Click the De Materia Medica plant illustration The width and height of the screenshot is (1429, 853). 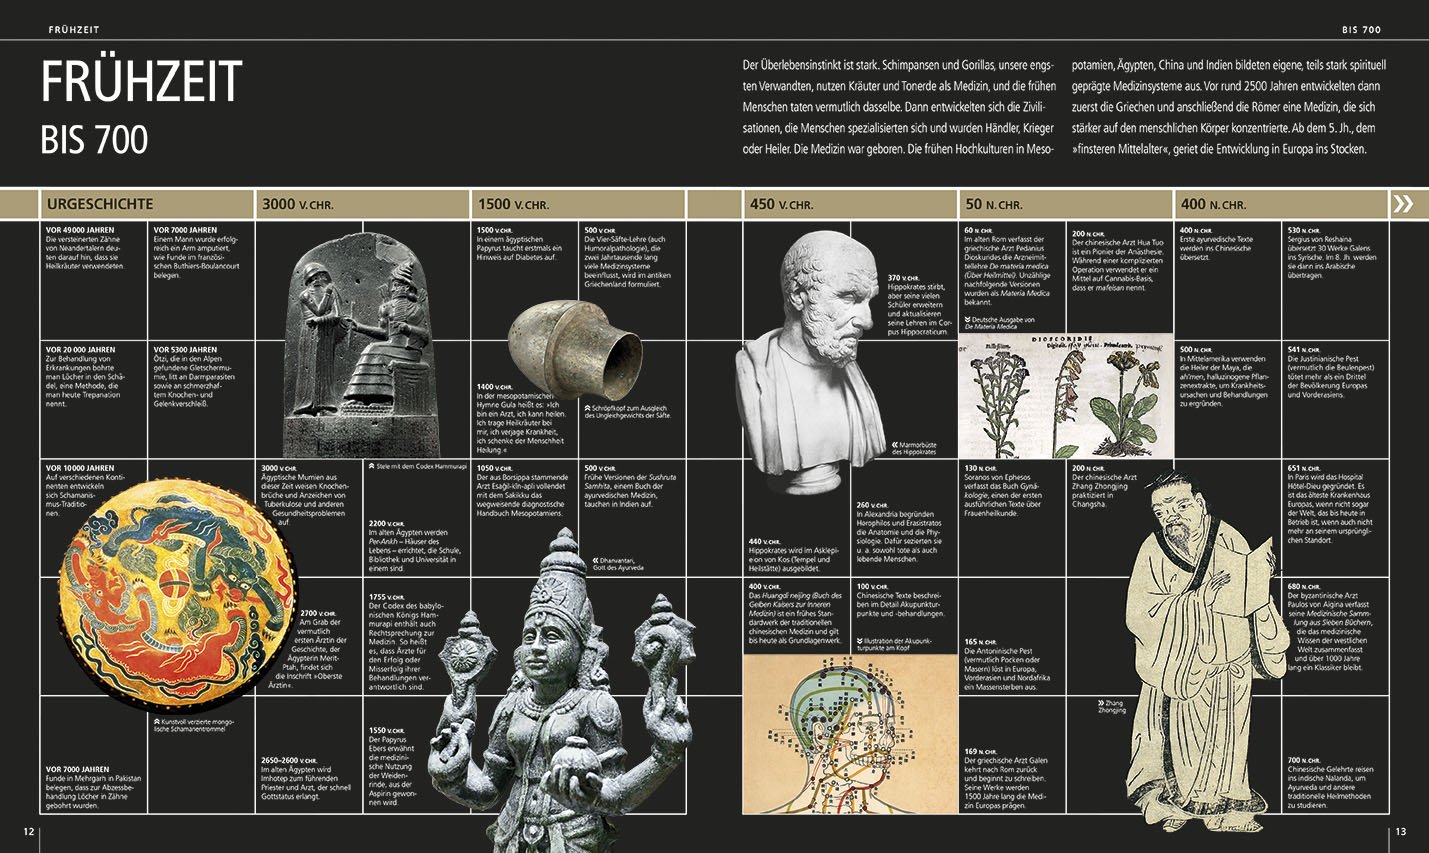pyautogui.click(x=1065, y=395)
